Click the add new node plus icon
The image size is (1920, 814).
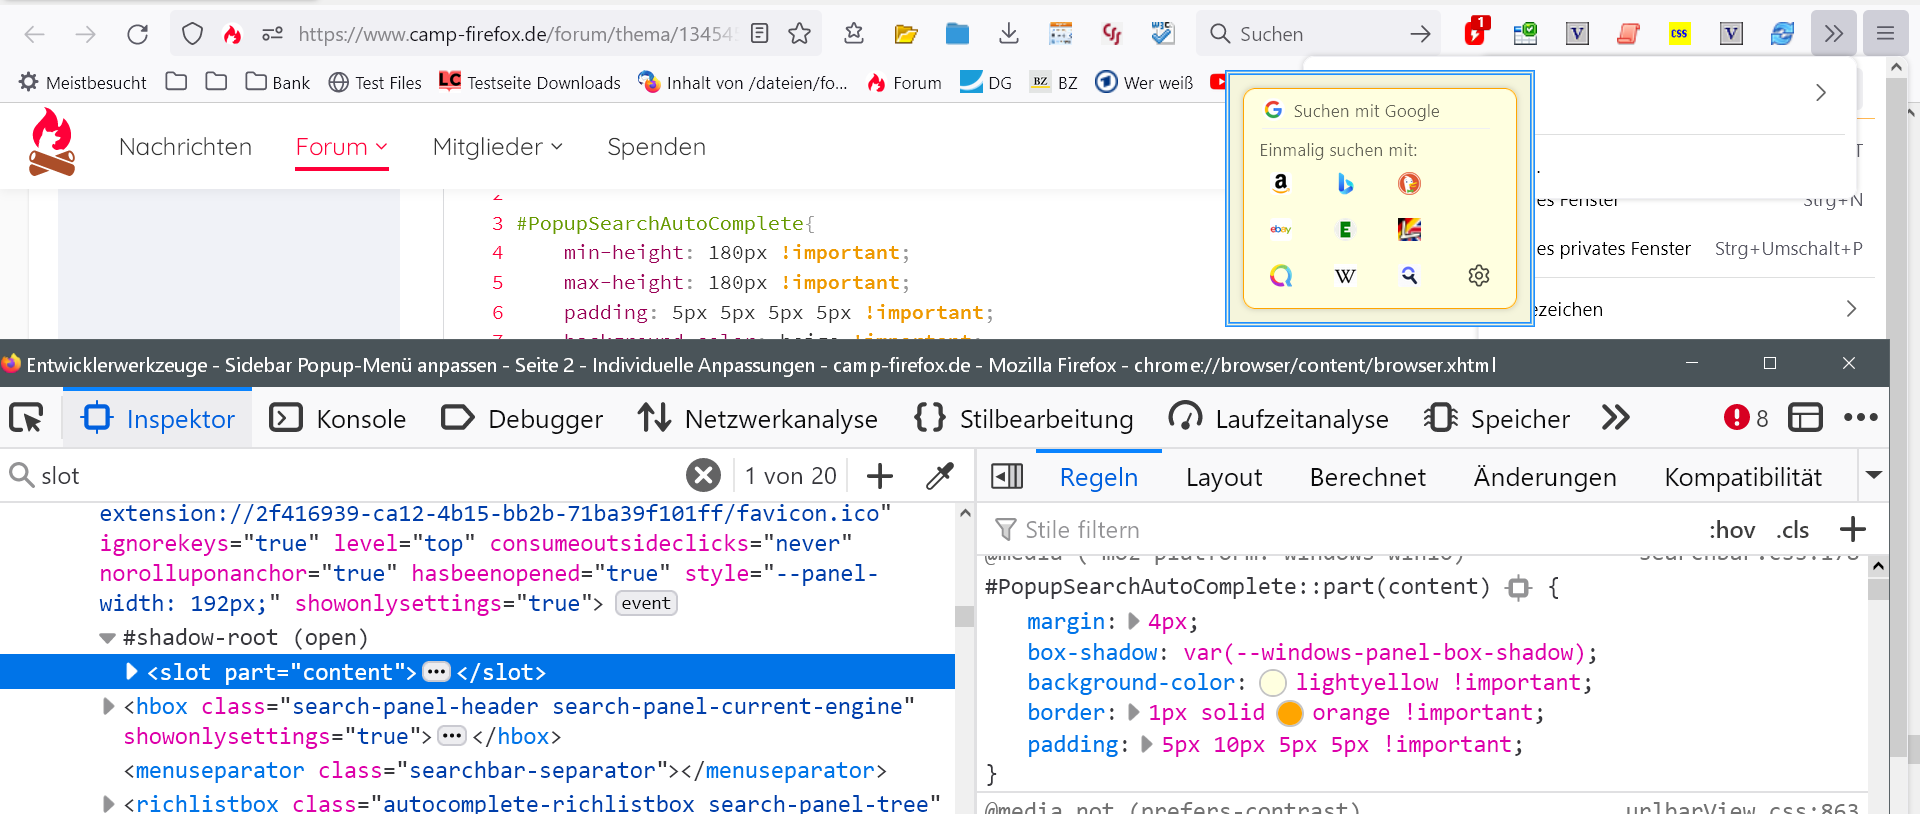tap(880, 476)
